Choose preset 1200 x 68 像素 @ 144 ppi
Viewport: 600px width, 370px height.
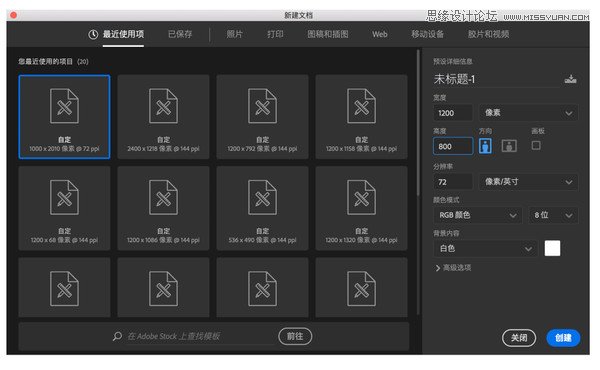pos(64,208)
